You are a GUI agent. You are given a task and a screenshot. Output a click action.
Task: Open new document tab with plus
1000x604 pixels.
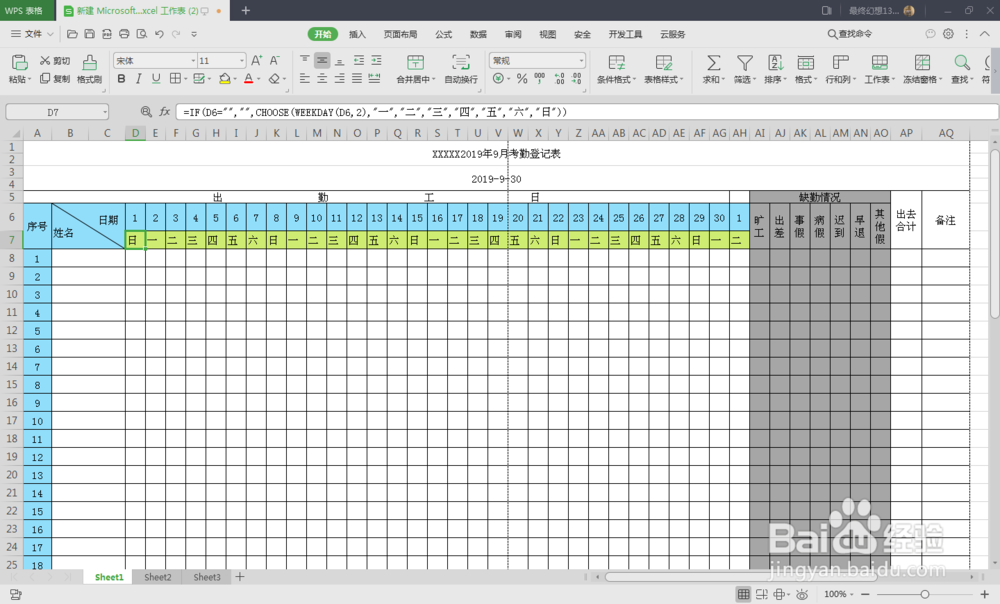tap(246, 10)
